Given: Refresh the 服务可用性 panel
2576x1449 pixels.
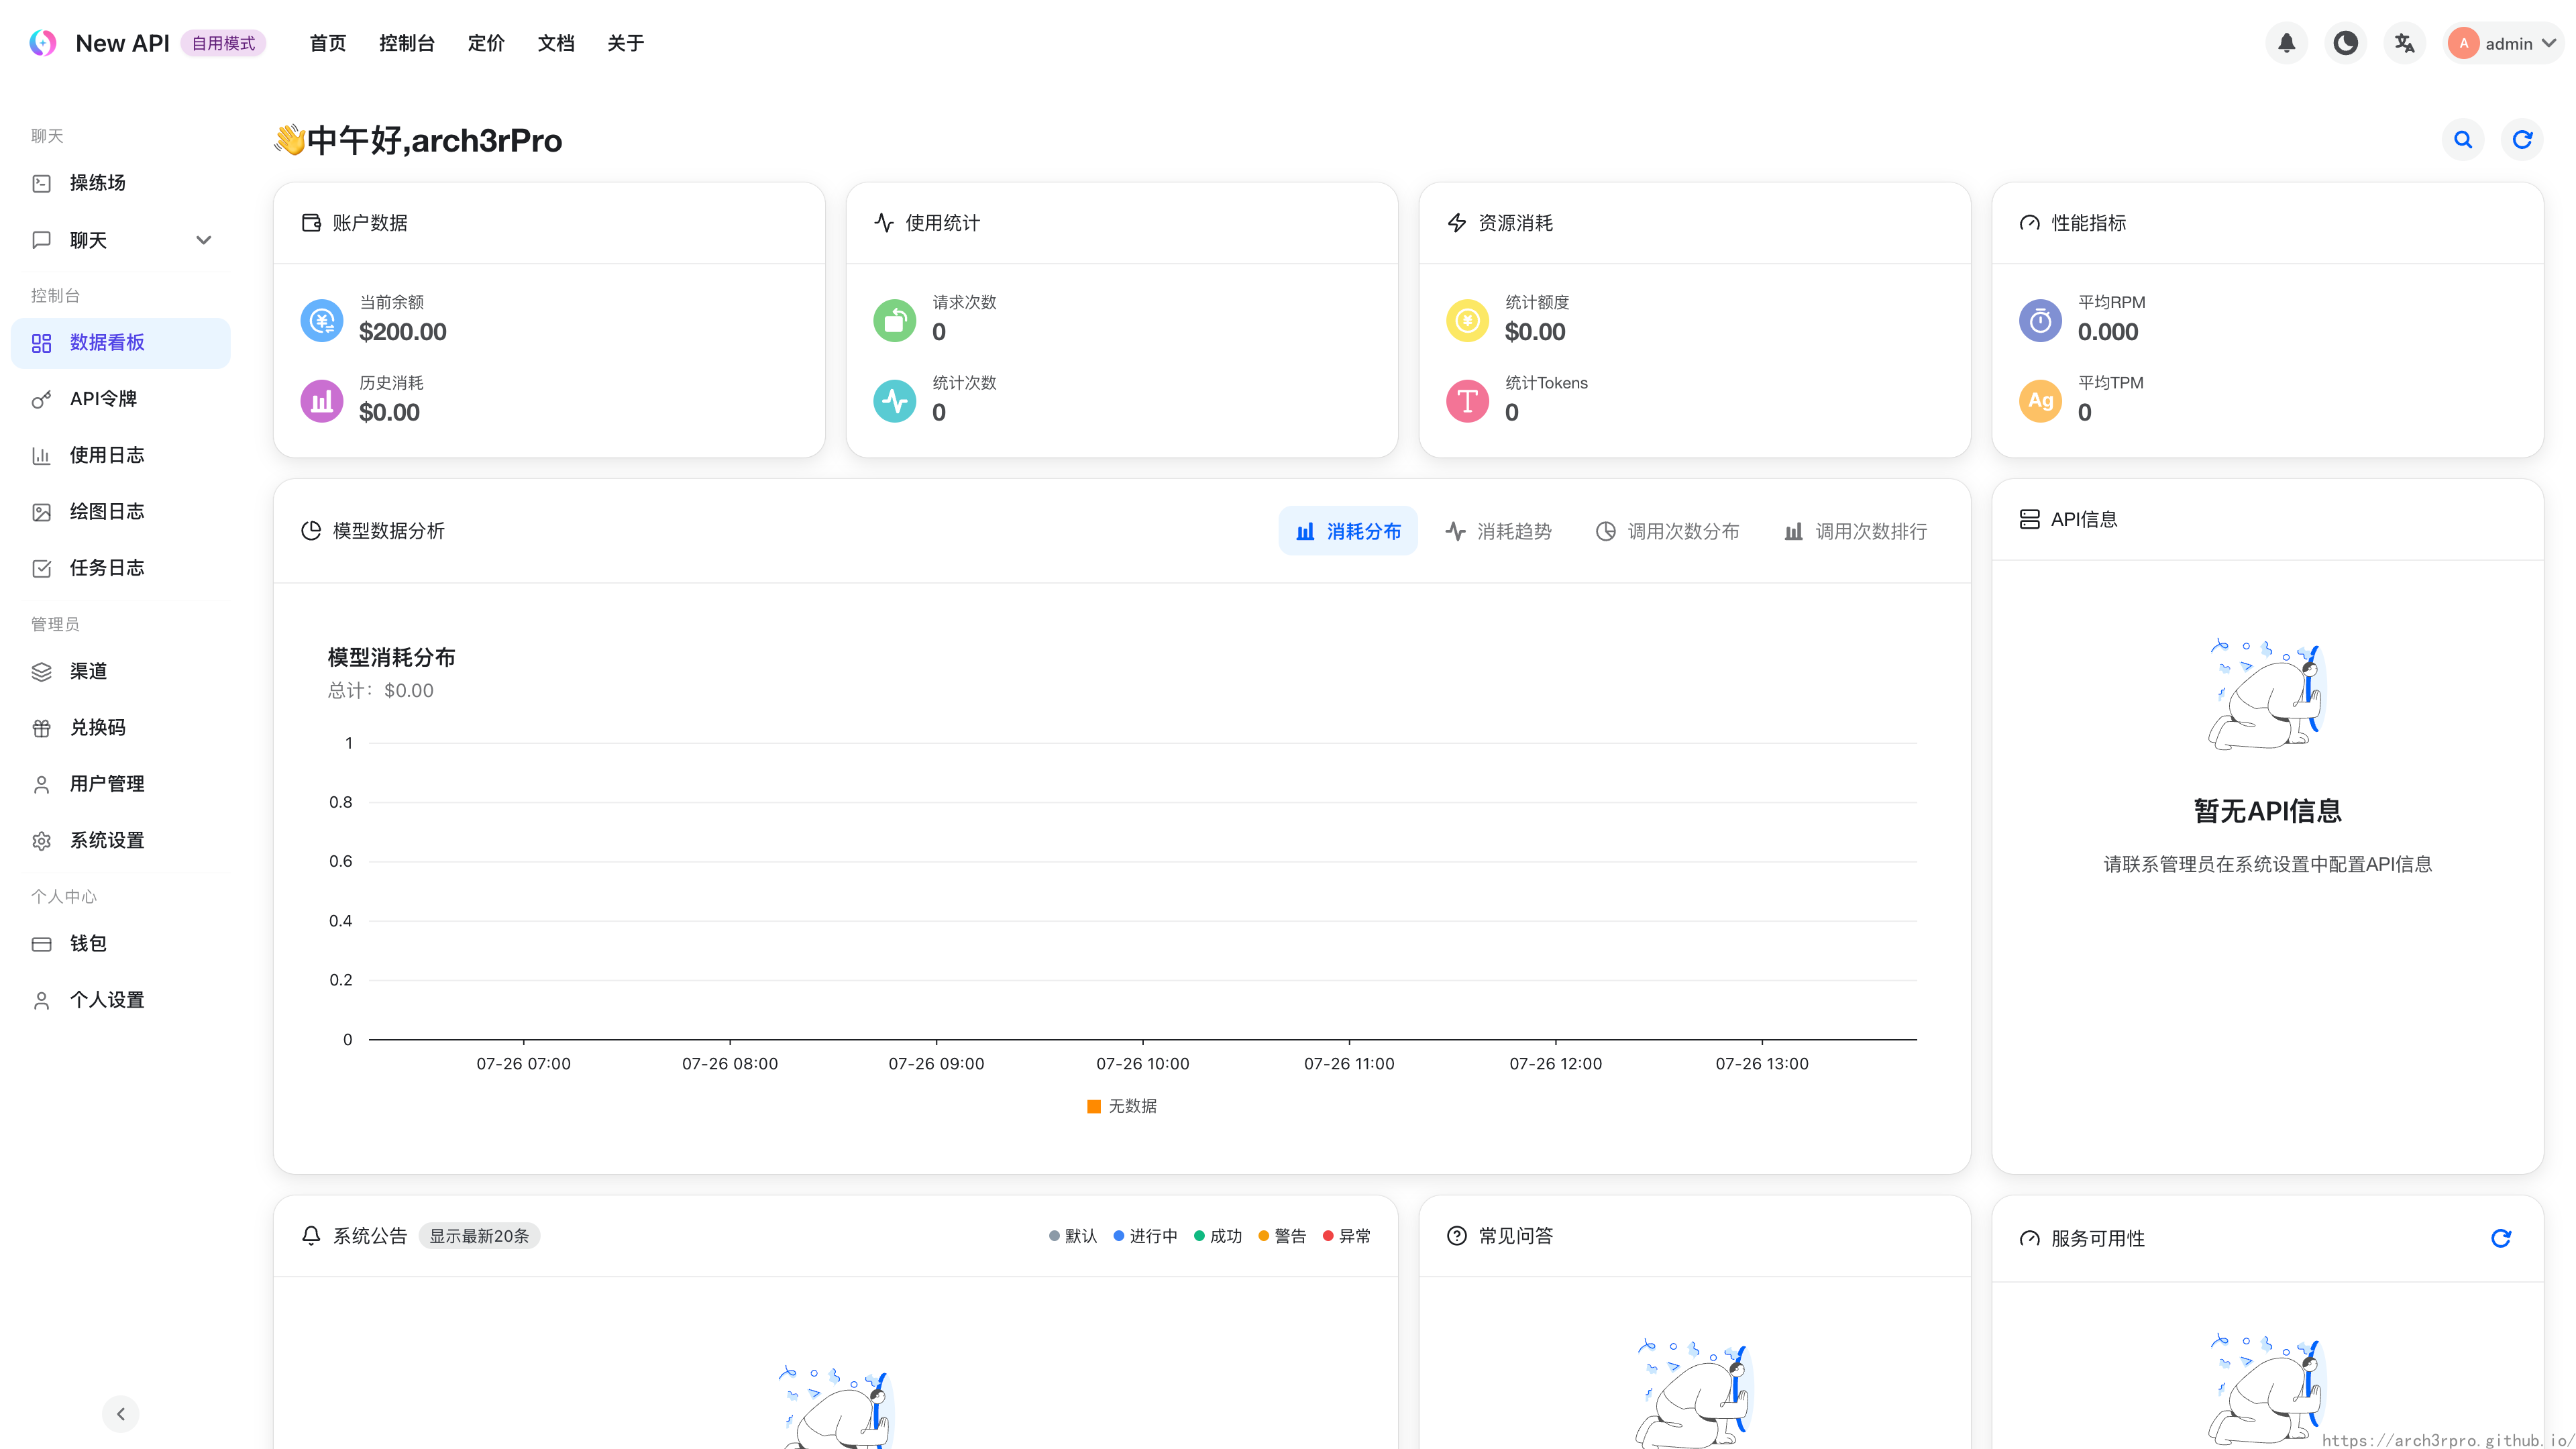Looking at the screenshot, I should 2500,1238.
